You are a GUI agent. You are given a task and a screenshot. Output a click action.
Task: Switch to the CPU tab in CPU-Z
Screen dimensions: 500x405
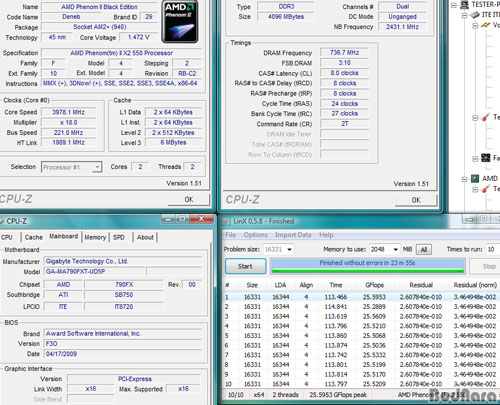[7, 237]
